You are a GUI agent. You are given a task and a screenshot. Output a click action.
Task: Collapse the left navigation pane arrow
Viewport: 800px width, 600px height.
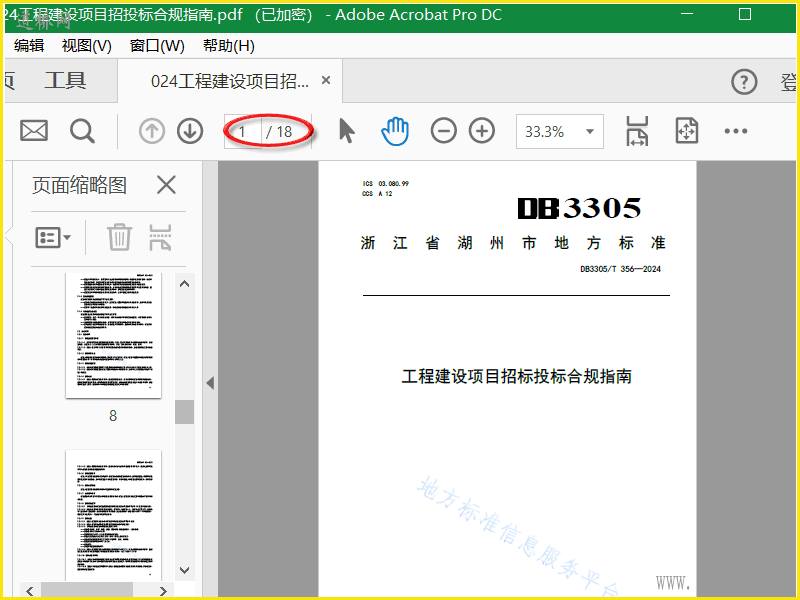coord(210,383)
